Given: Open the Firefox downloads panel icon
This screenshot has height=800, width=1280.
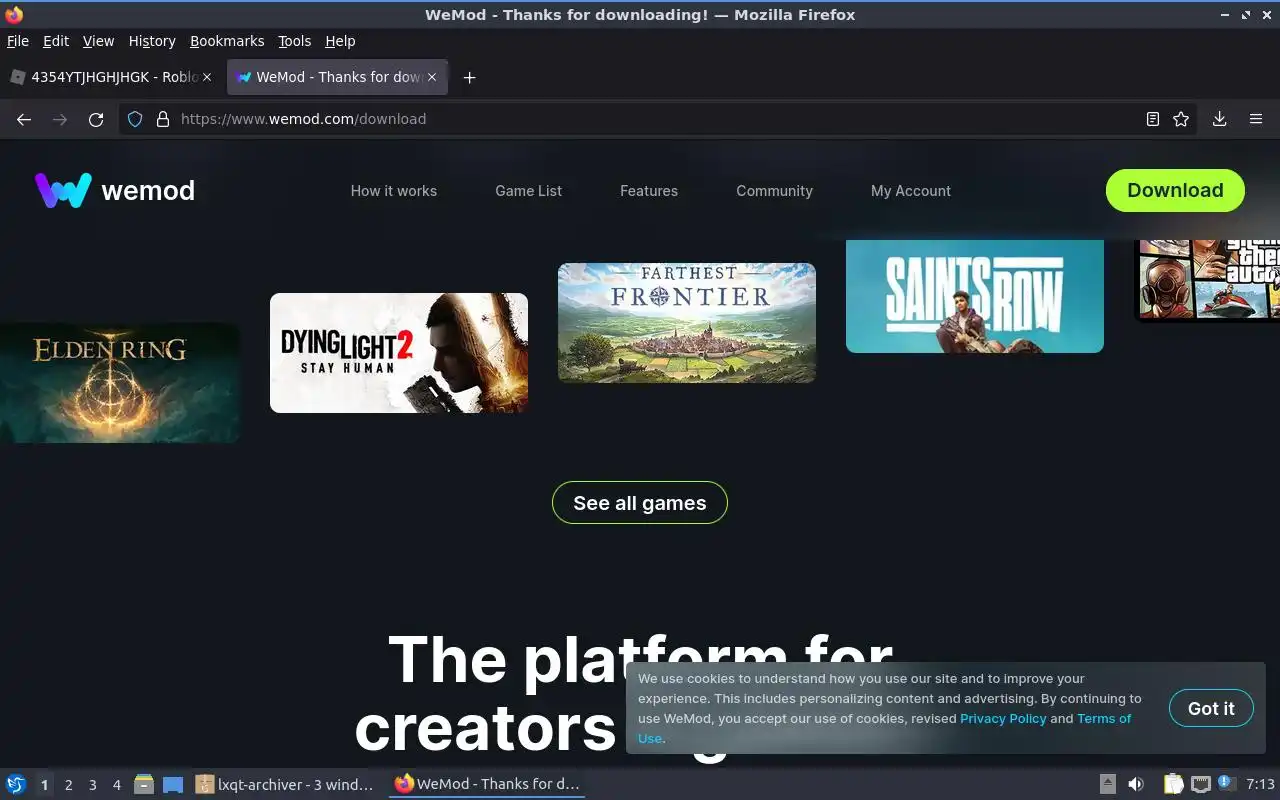Looking at the screenshot, I should click(1220, 119).
